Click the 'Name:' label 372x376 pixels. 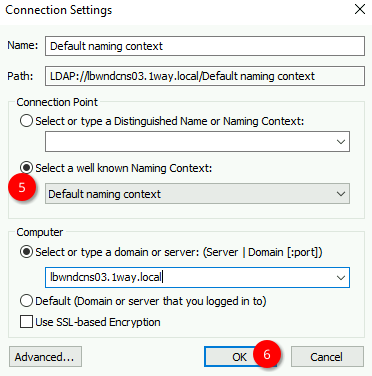pyautogui.click(x=23, y=45)
